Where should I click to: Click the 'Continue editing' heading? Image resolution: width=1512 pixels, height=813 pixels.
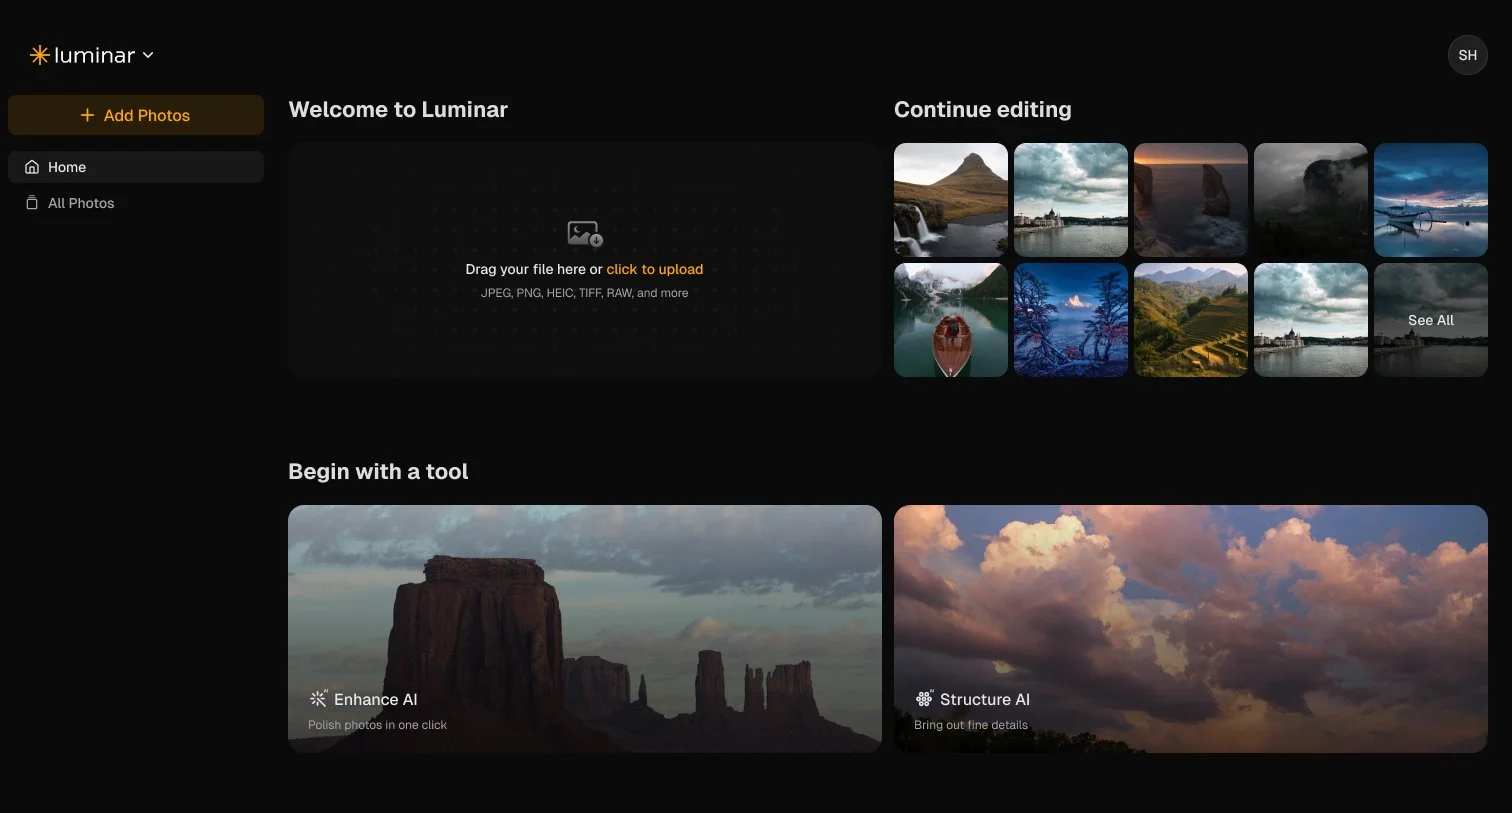point(983,110)
